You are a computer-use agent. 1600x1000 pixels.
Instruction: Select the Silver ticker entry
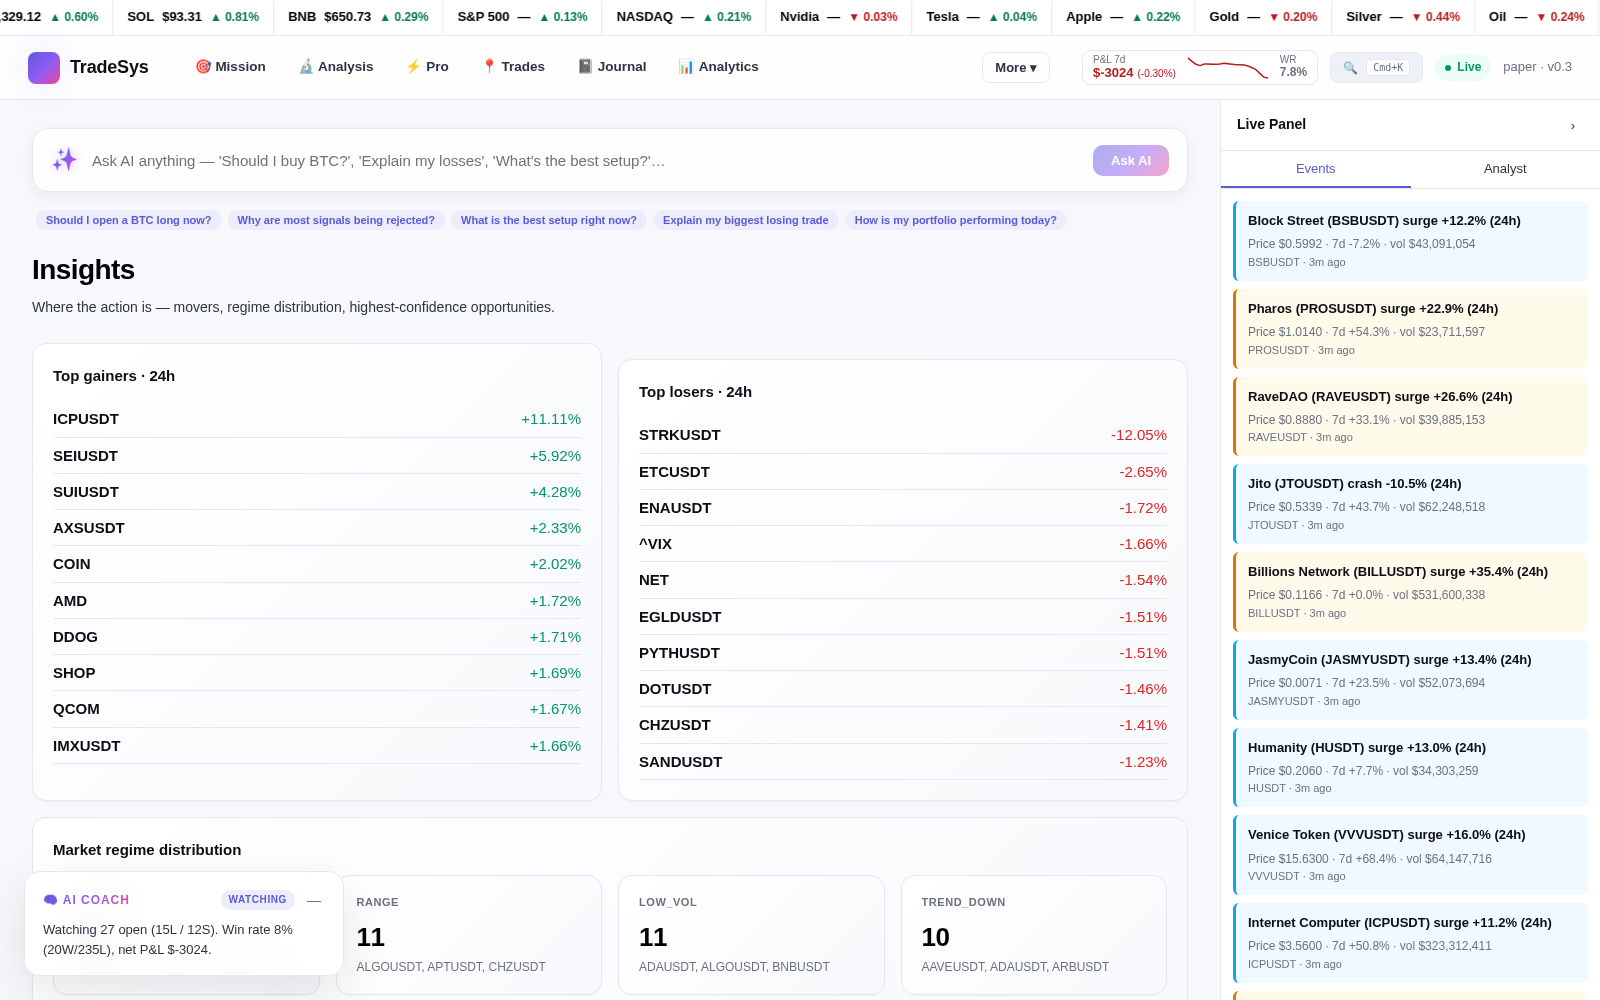tap(1403, 17)
